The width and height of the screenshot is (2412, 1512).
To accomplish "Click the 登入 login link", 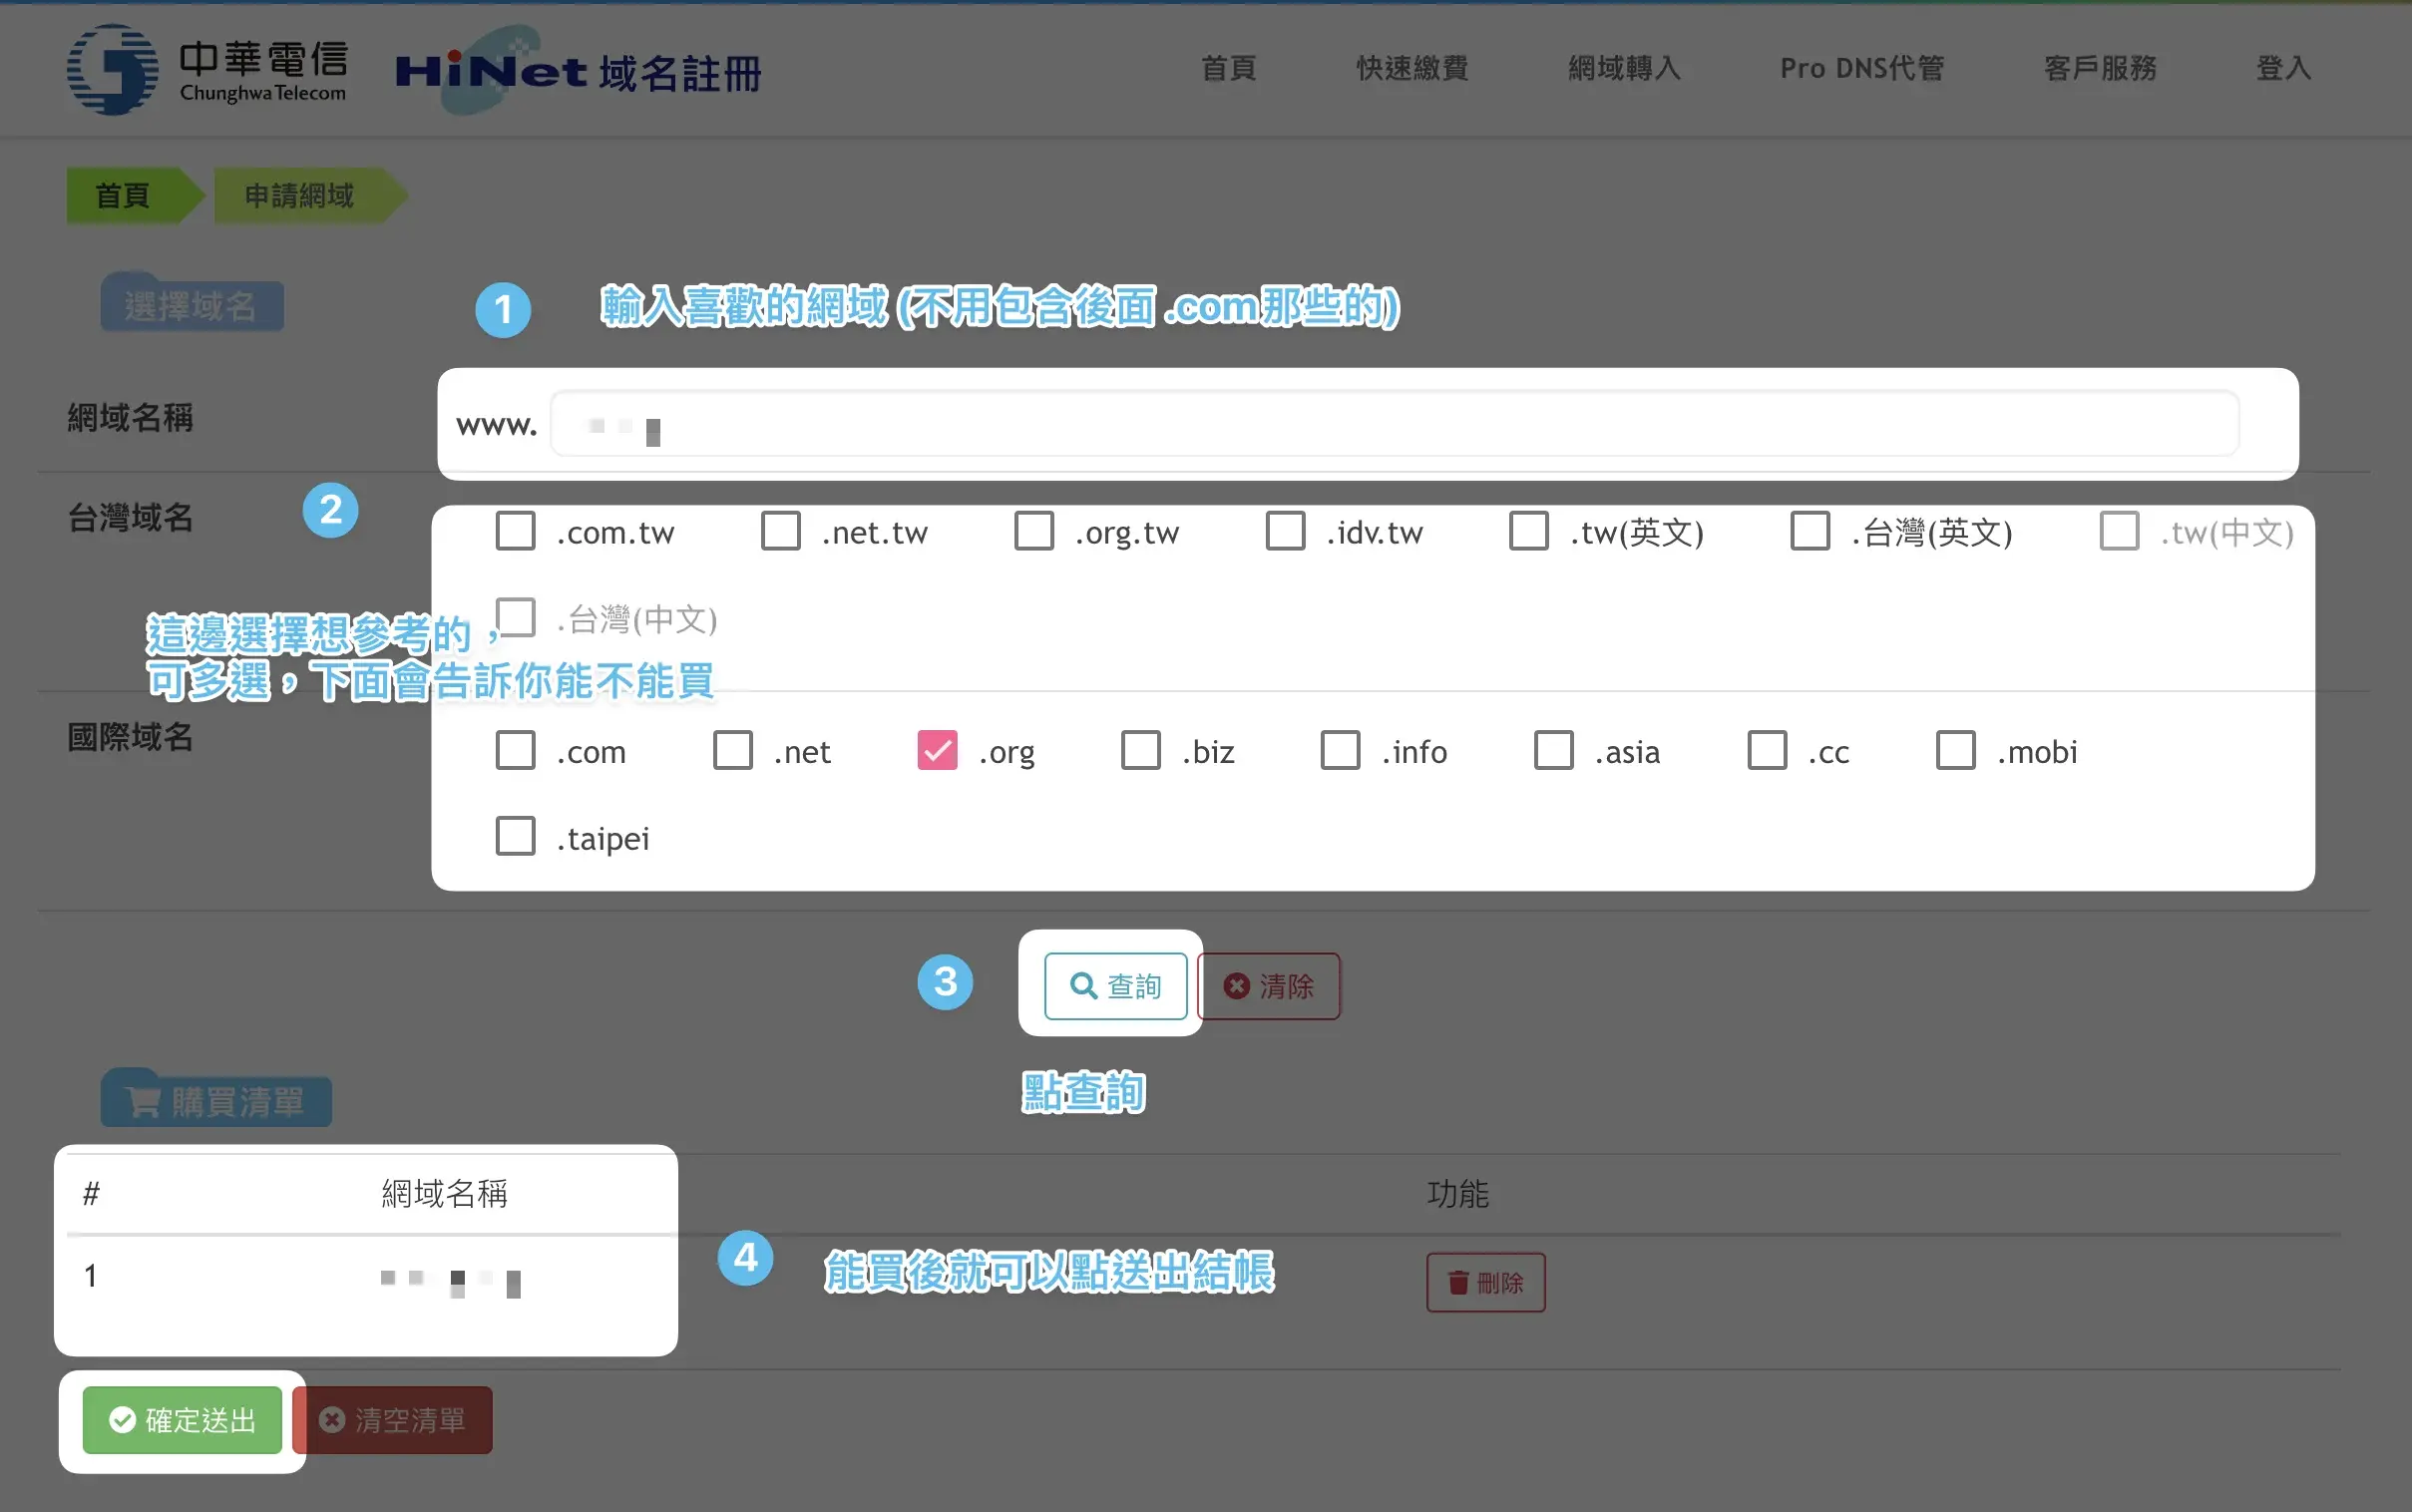I will pos(2283,68).
